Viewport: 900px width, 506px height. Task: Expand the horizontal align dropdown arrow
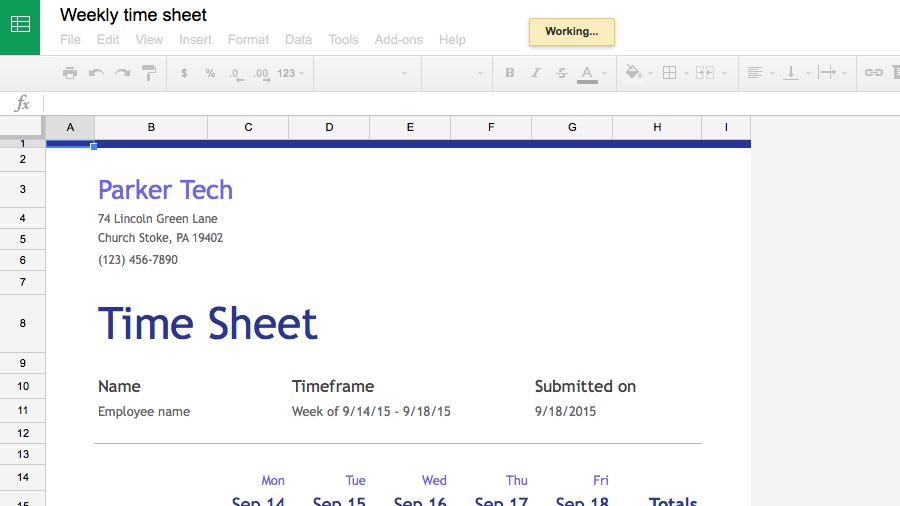(x=772, y=73)
